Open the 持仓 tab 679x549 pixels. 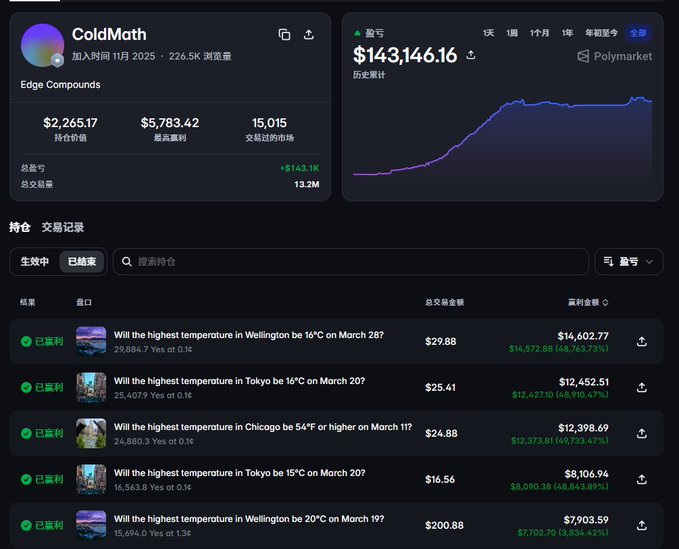click(x=20, y=227)
